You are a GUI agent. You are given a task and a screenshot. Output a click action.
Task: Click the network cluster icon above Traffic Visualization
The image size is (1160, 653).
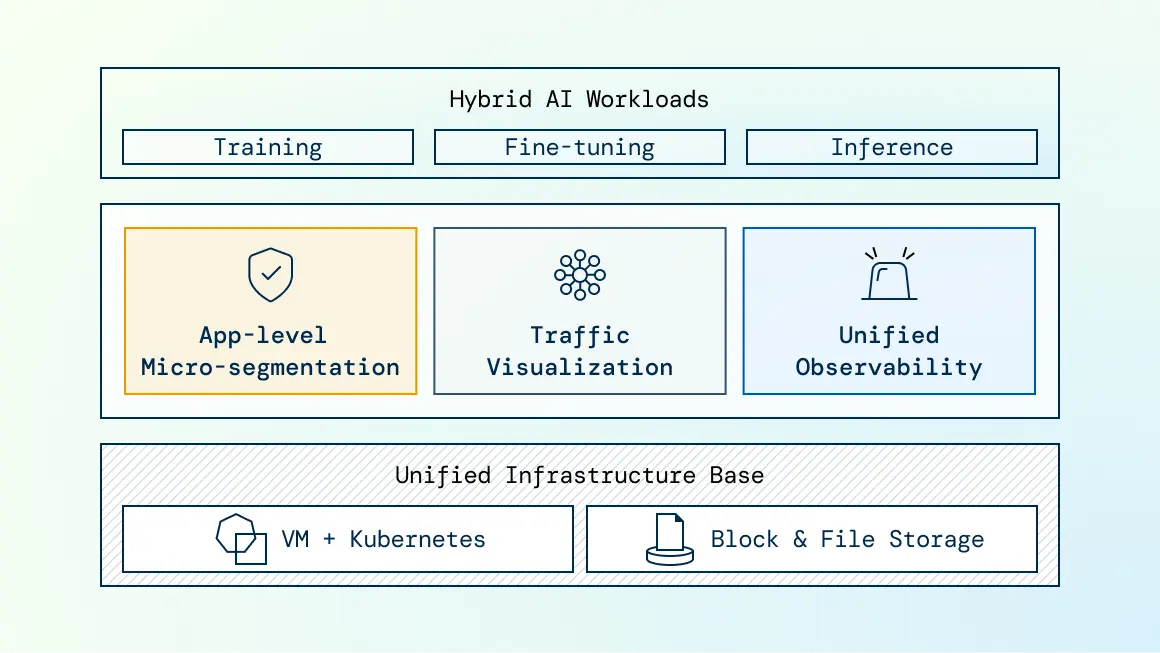[579, 273]
